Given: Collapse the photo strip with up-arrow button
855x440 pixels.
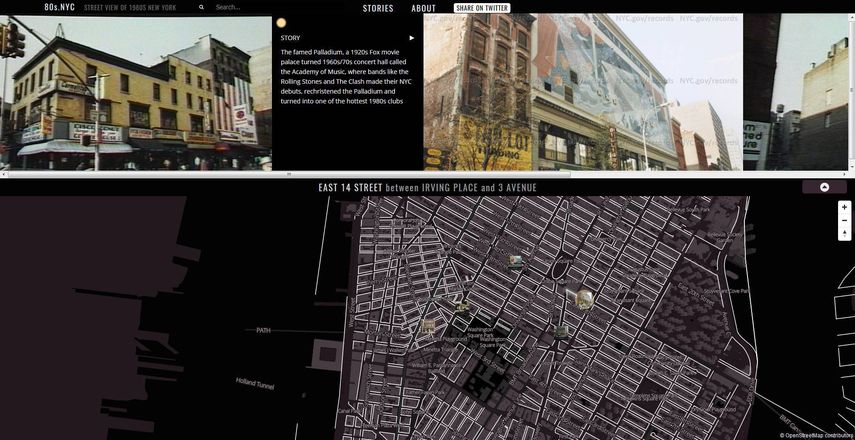Looking at the screenshot, I should [x=824, y=187].
